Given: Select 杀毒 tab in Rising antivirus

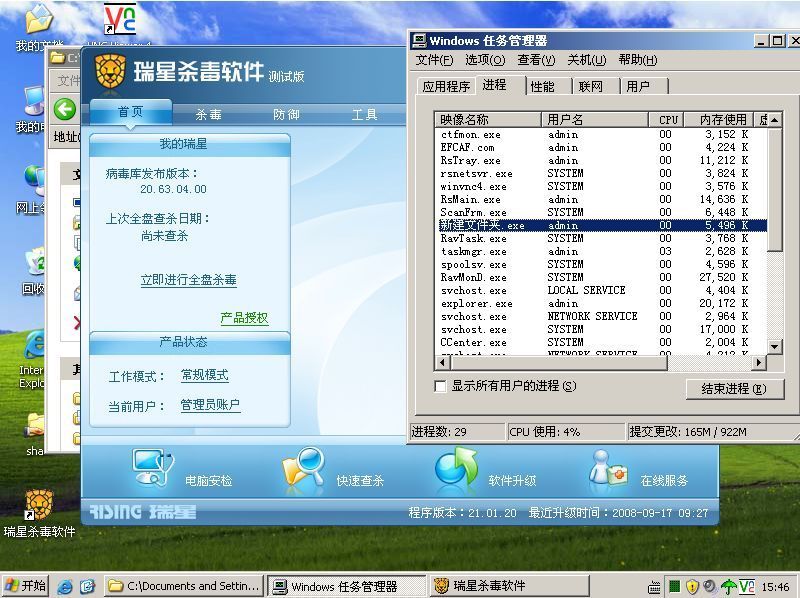Looking at the screenshot, I should click(209, 114).
